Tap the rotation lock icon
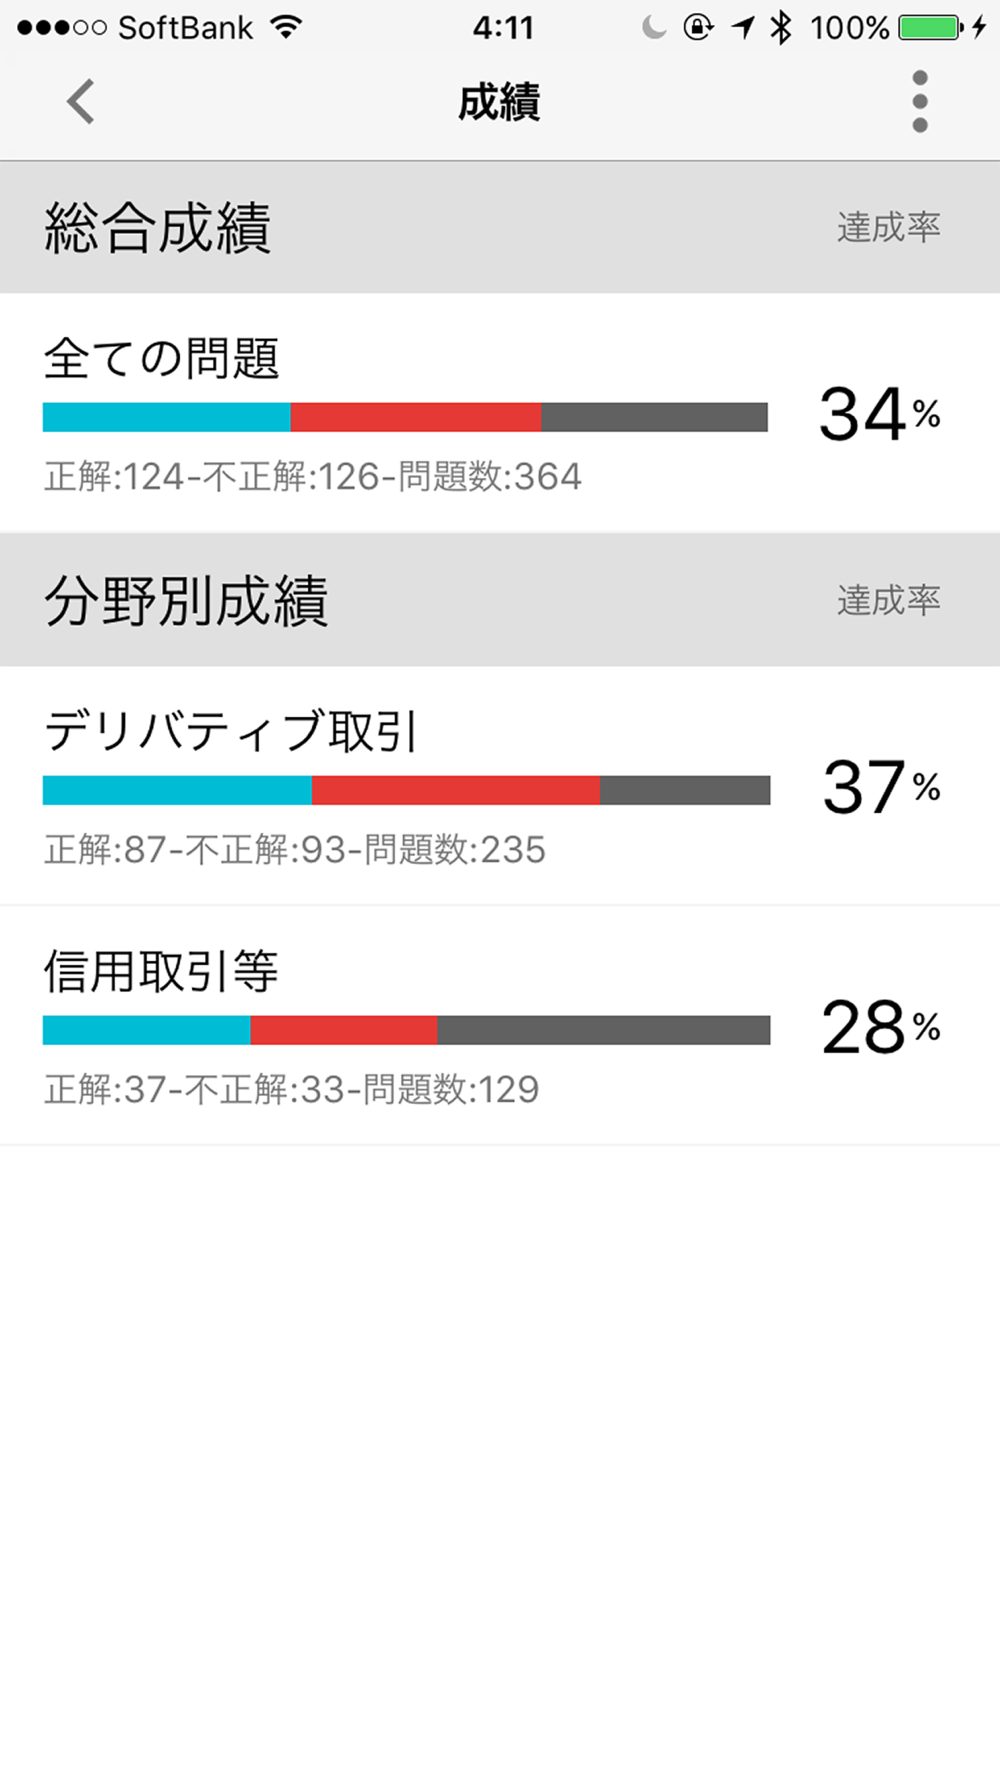 click(698, 27)
